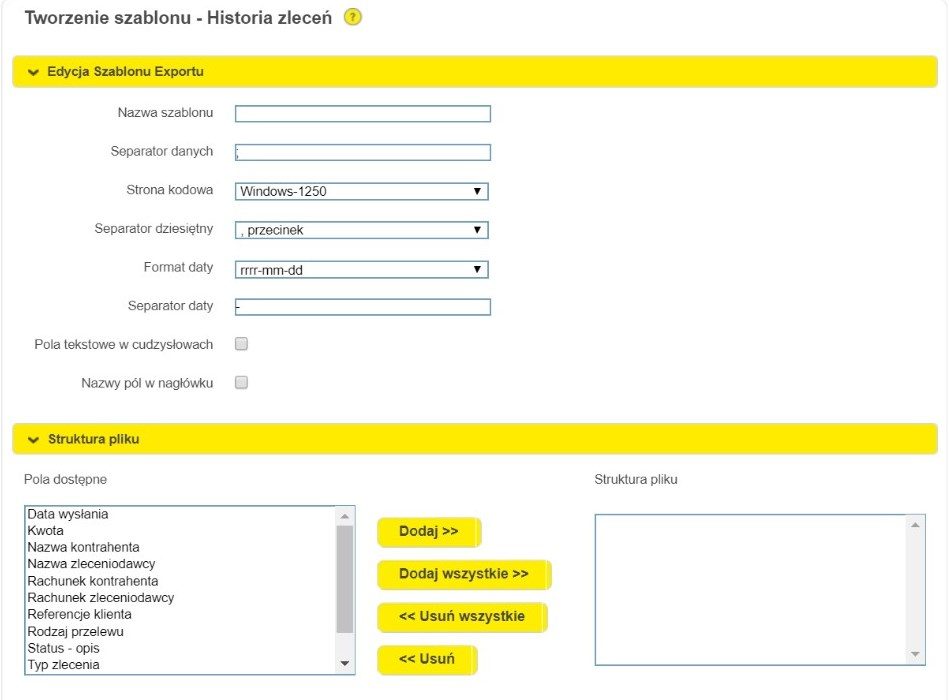Click the down arrow of Pola dostępne scrollbar
This screenshot has height=700, width=949.
[x=345, y=664]
